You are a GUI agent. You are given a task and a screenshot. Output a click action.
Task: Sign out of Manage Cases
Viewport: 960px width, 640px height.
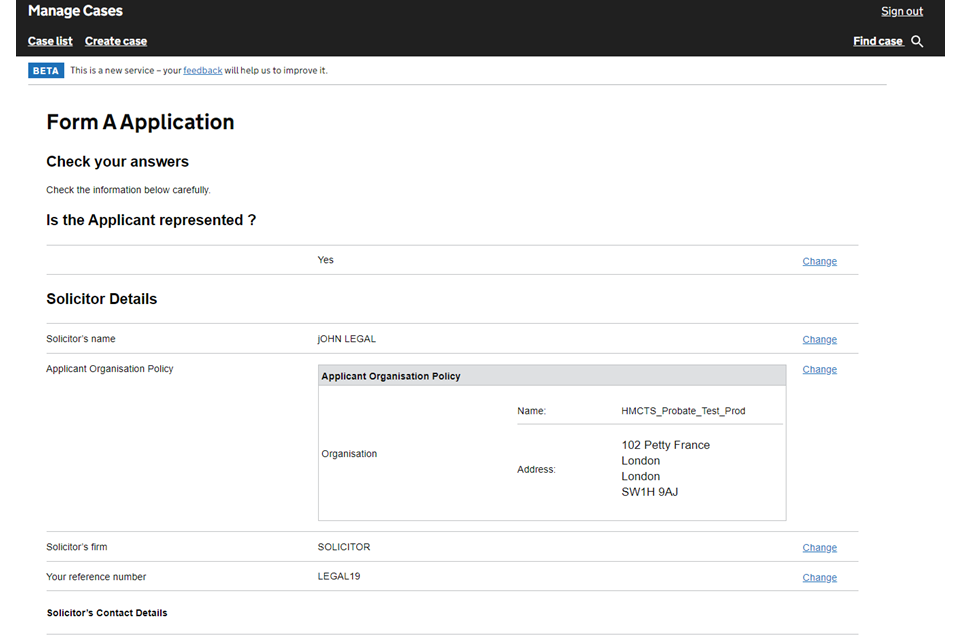tap(901, 12)
